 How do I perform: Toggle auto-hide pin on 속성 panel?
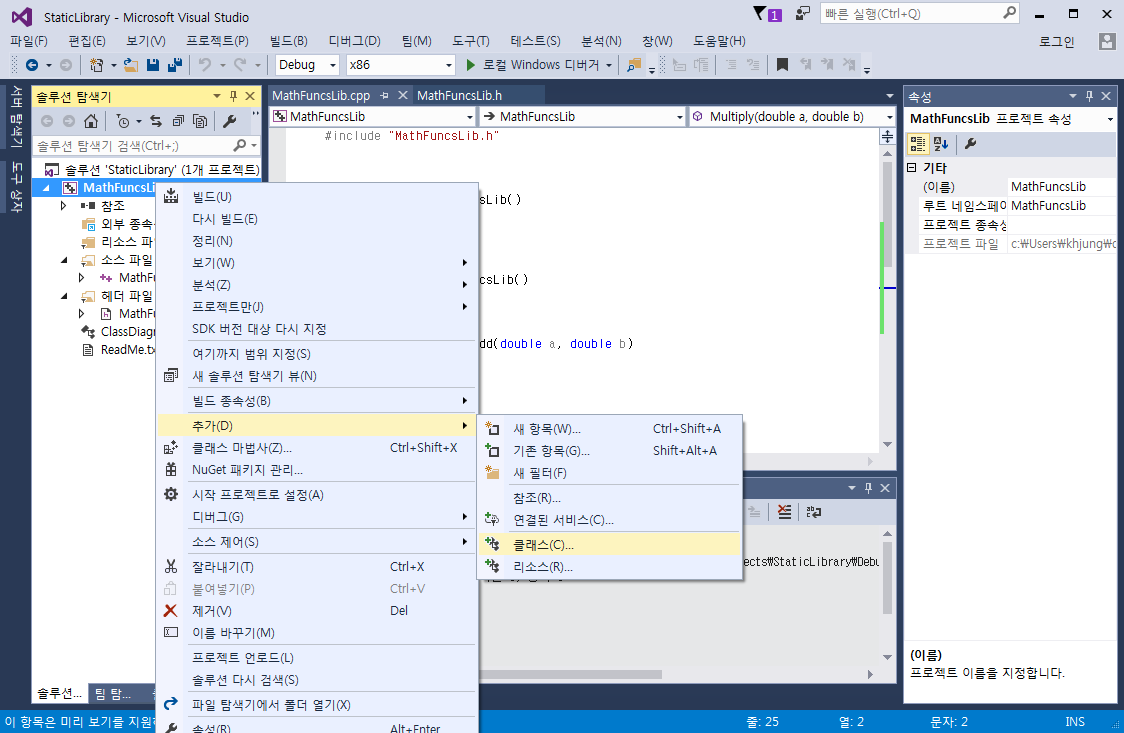(x=1089, y=96)
